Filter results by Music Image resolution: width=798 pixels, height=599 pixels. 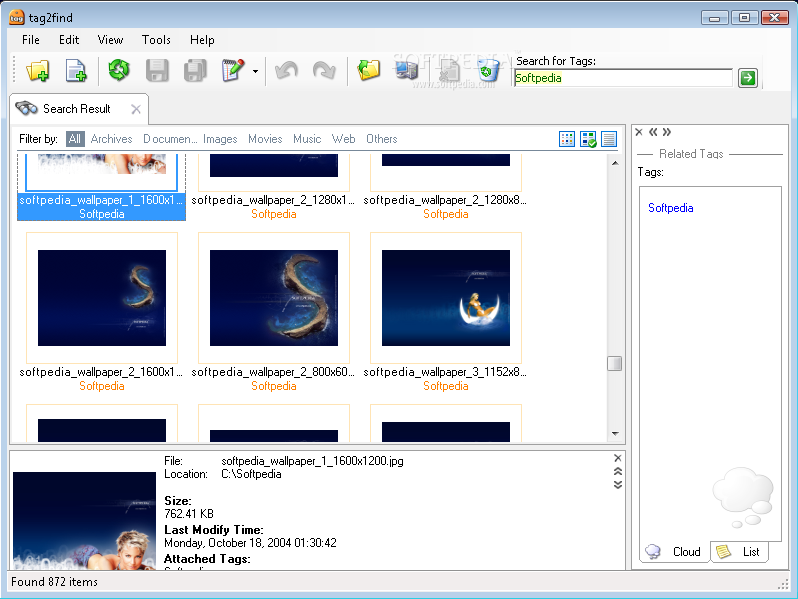coord(307,139)
